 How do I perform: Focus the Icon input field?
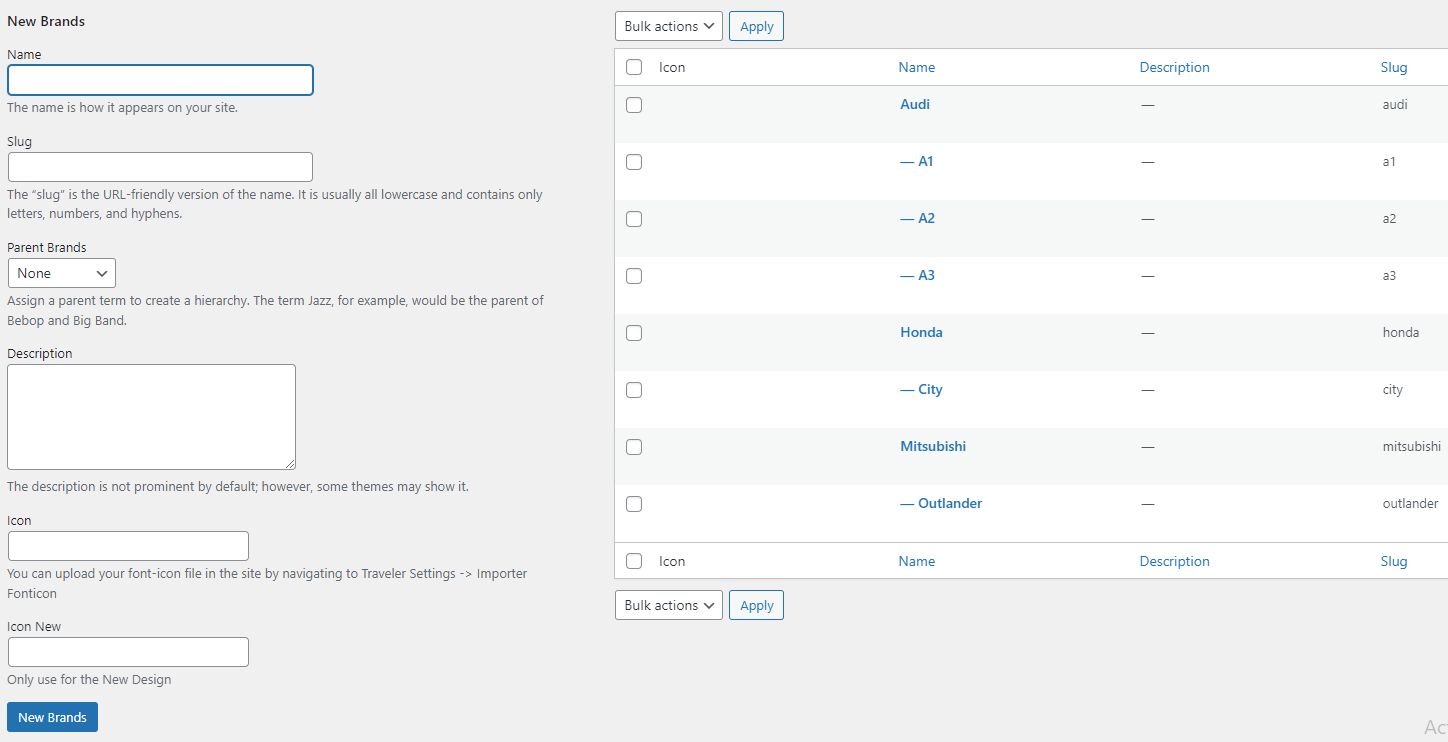[128, 546]
